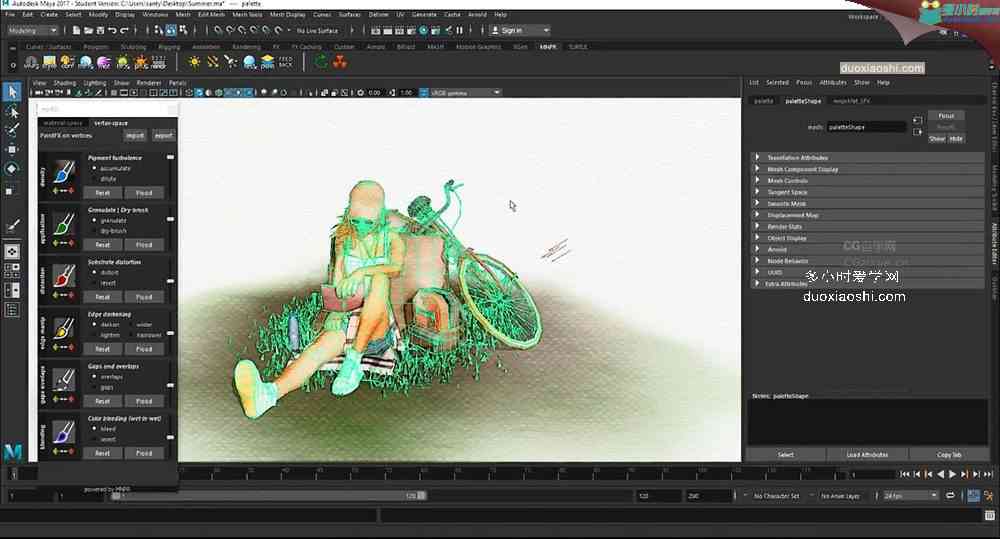Viewport: 1000px width, 539px height.
Task: Click the Move tool in the left toolbox
Action: pos(12,150)
